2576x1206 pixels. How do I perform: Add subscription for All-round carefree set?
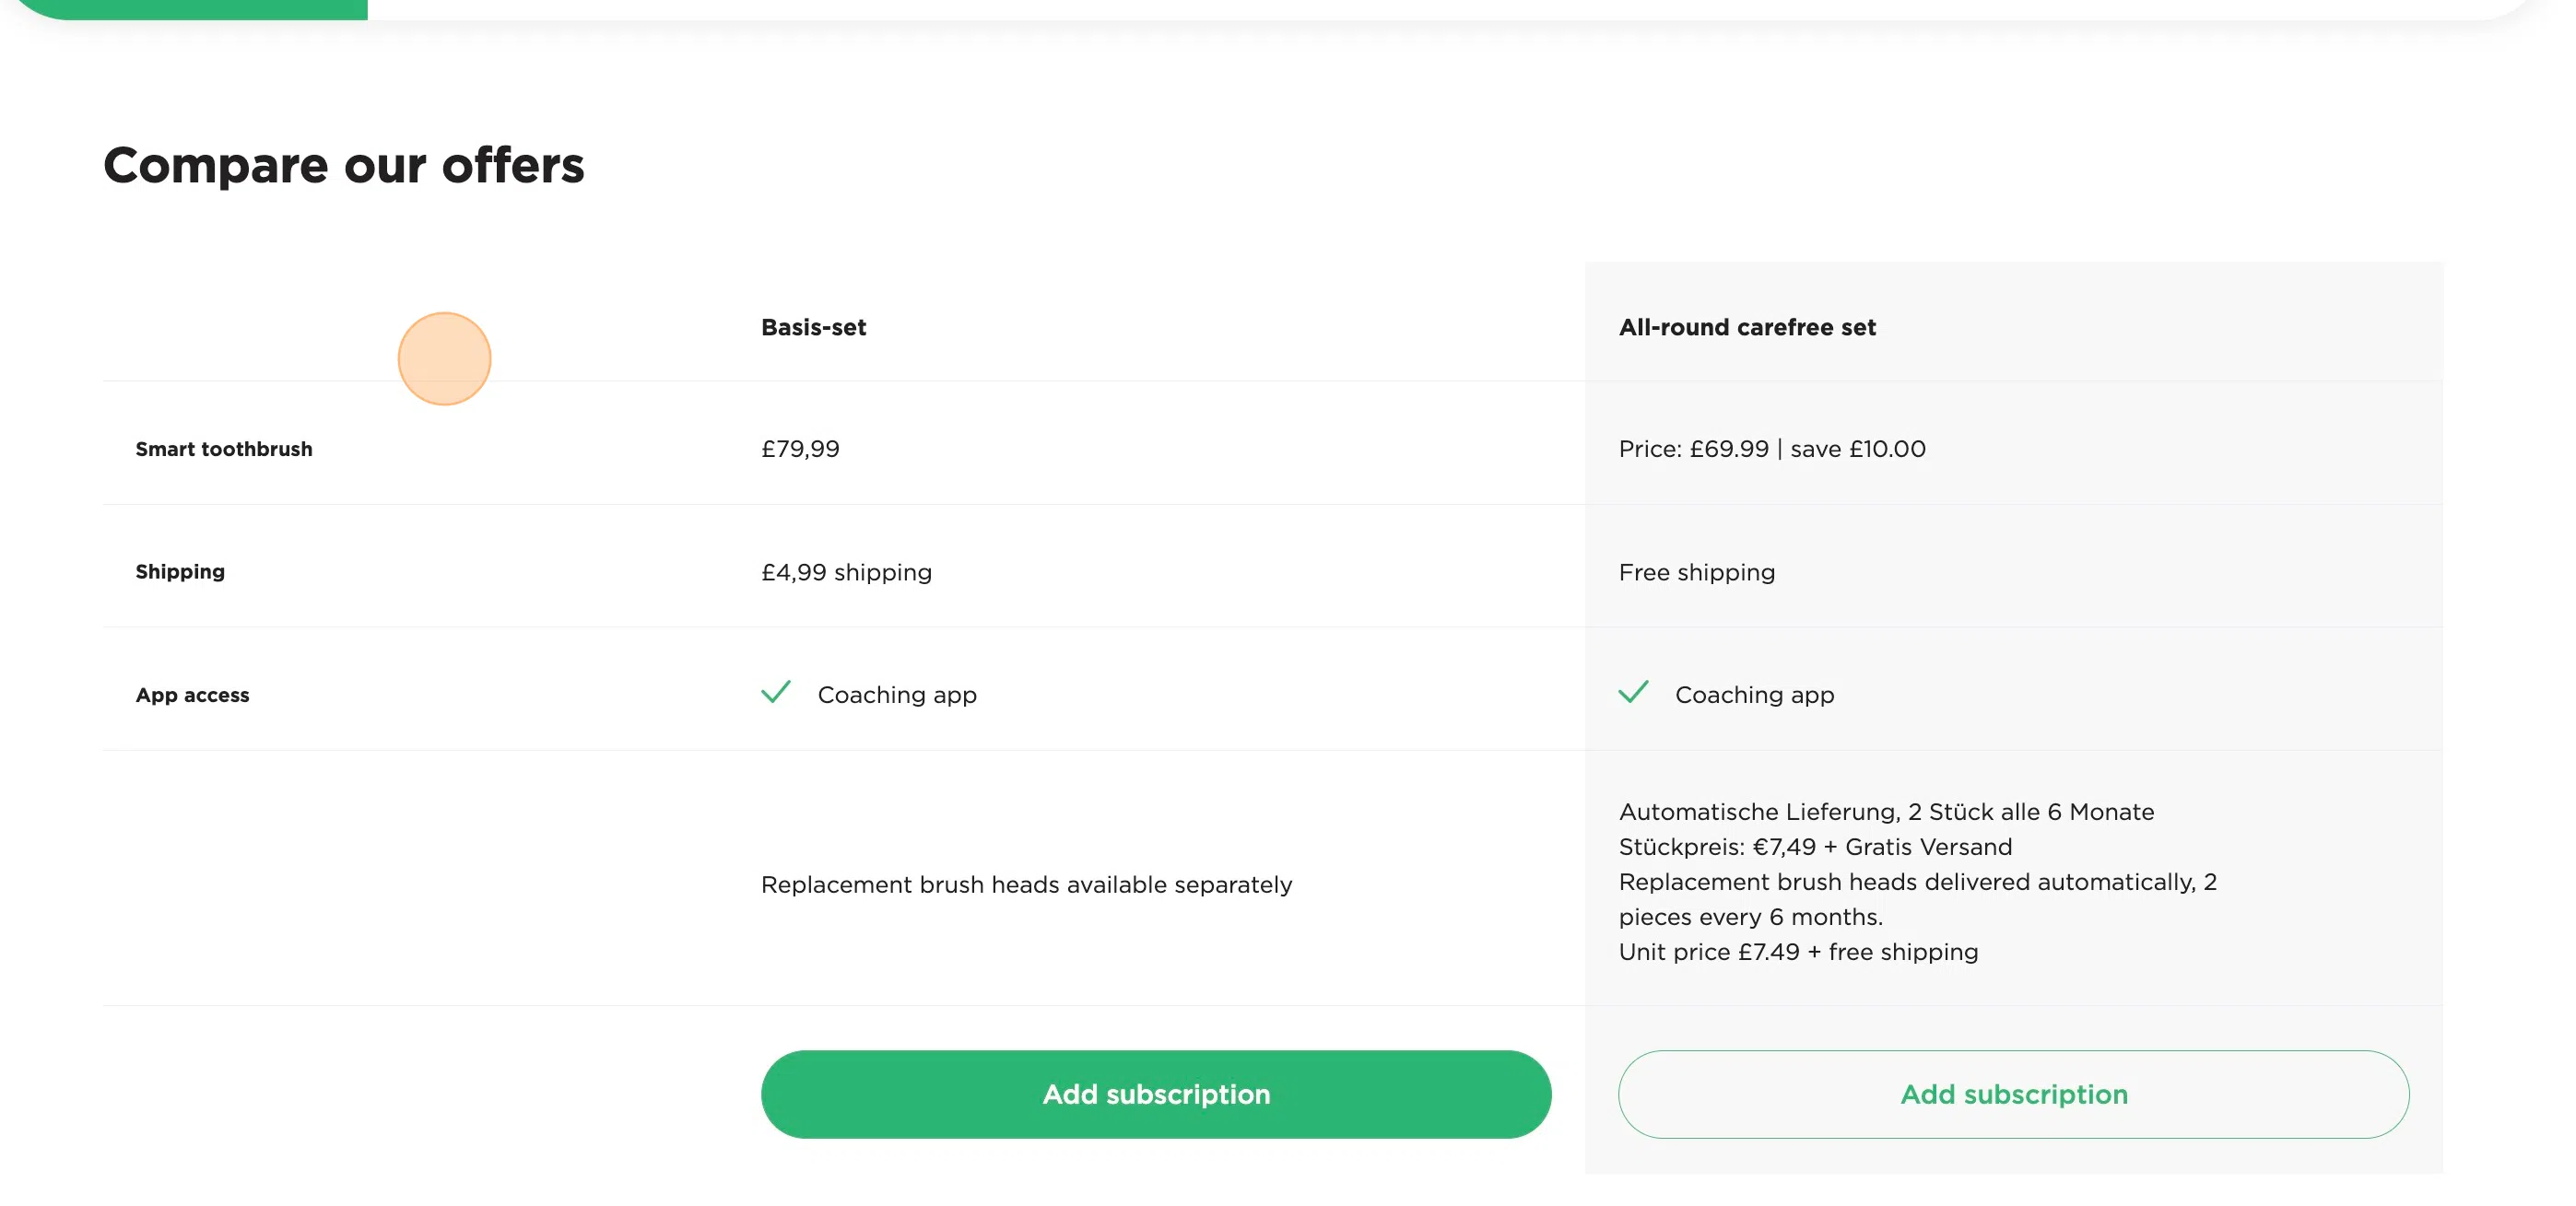click(x=2013, y=1094)
